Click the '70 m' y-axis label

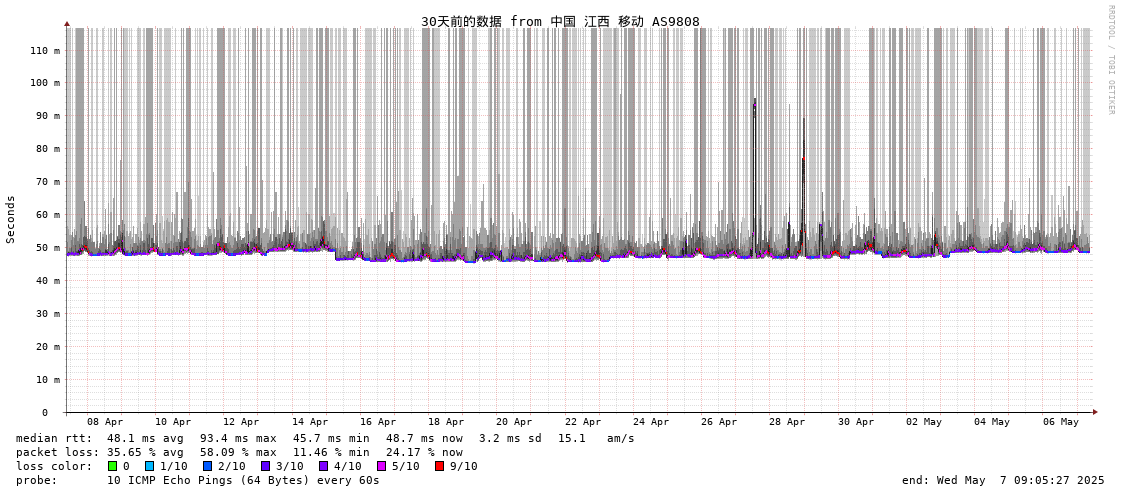(x=48, y=182)
